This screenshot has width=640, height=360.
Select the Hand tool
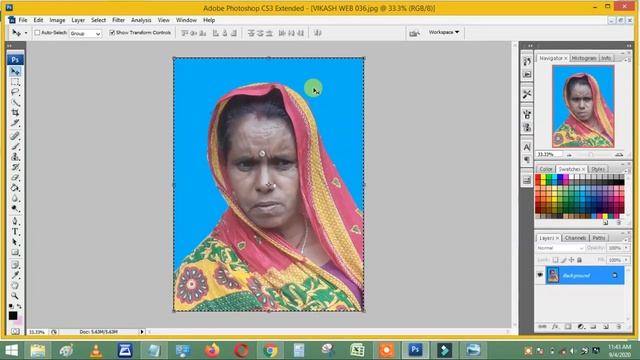15,285
